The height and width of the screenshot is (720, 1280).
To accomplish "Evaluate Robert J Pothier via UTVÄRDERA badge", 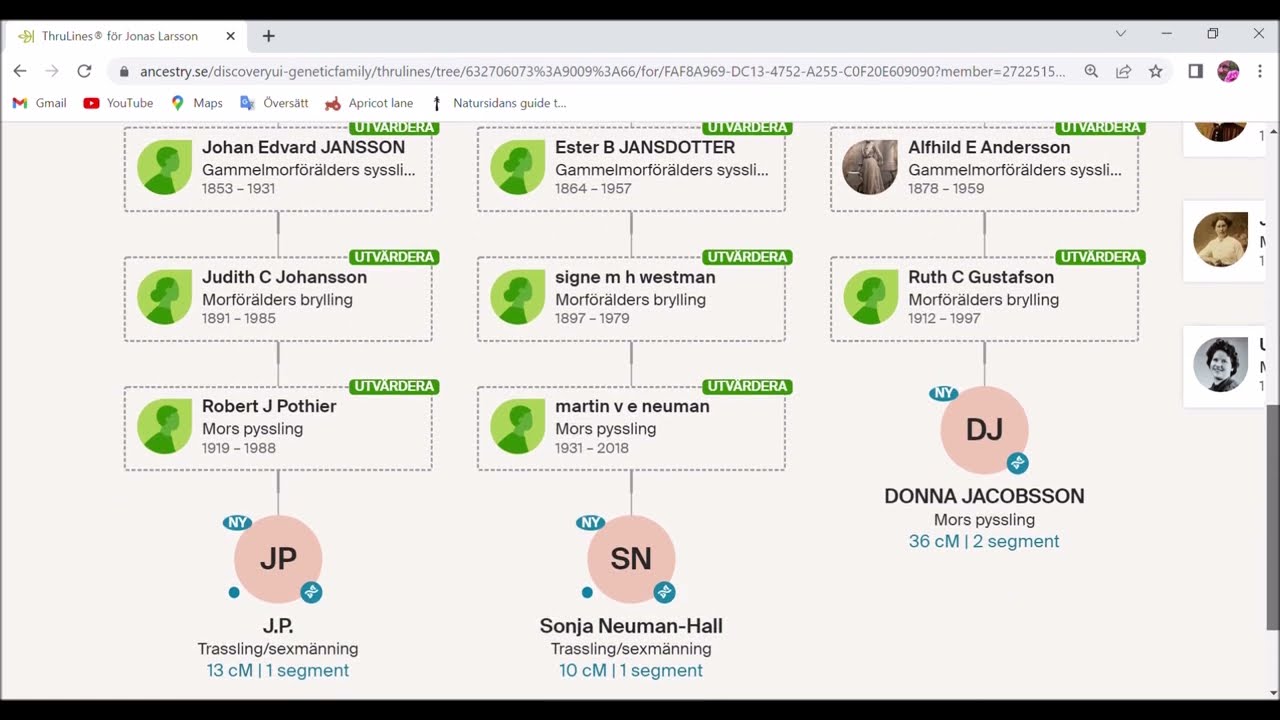I will coord(394,386).
